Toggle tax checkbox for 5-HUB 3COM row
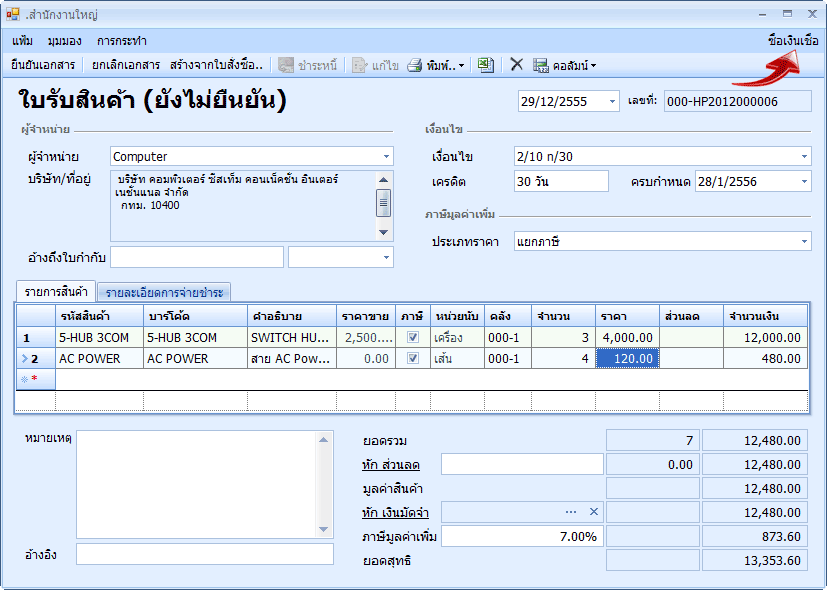The width and height of the screenshot is (827, 590). tap(413, 338)
